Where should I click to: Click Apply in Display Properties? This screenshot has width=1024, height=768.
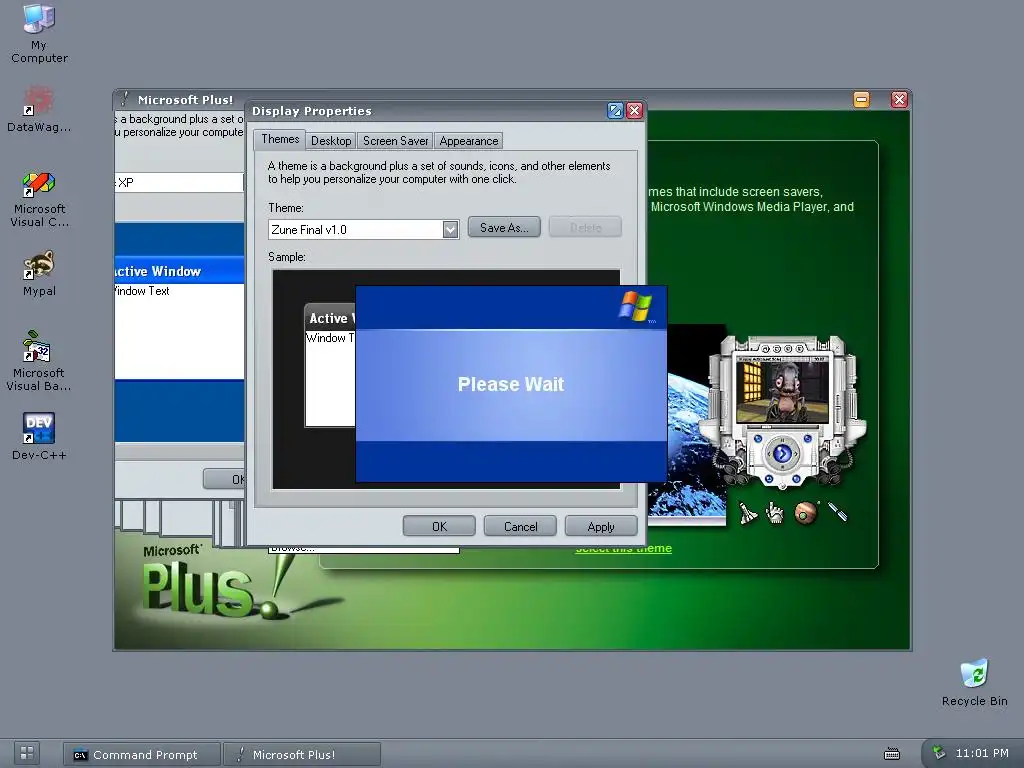tap(601, 526)
